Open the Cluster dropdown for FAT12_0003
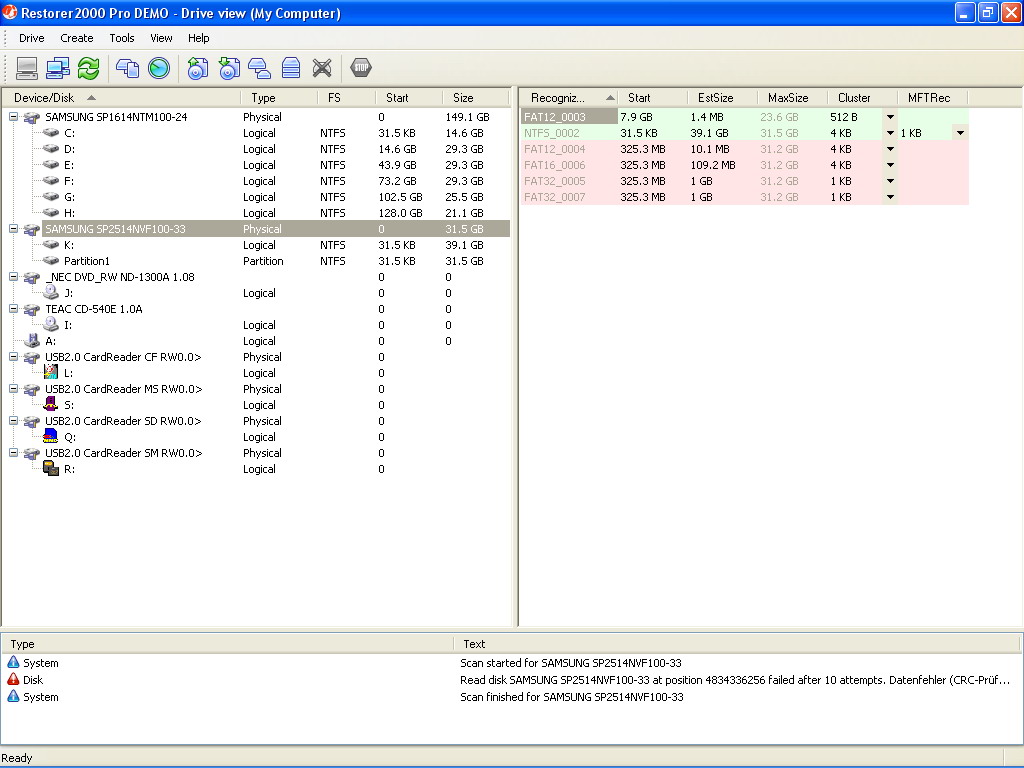 pos(890,117)
